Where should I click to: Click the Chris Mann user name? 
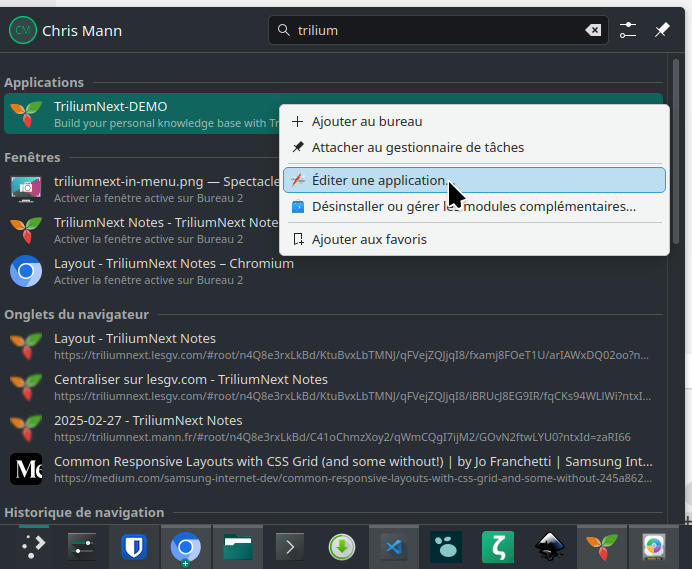(x=82, y=31)
